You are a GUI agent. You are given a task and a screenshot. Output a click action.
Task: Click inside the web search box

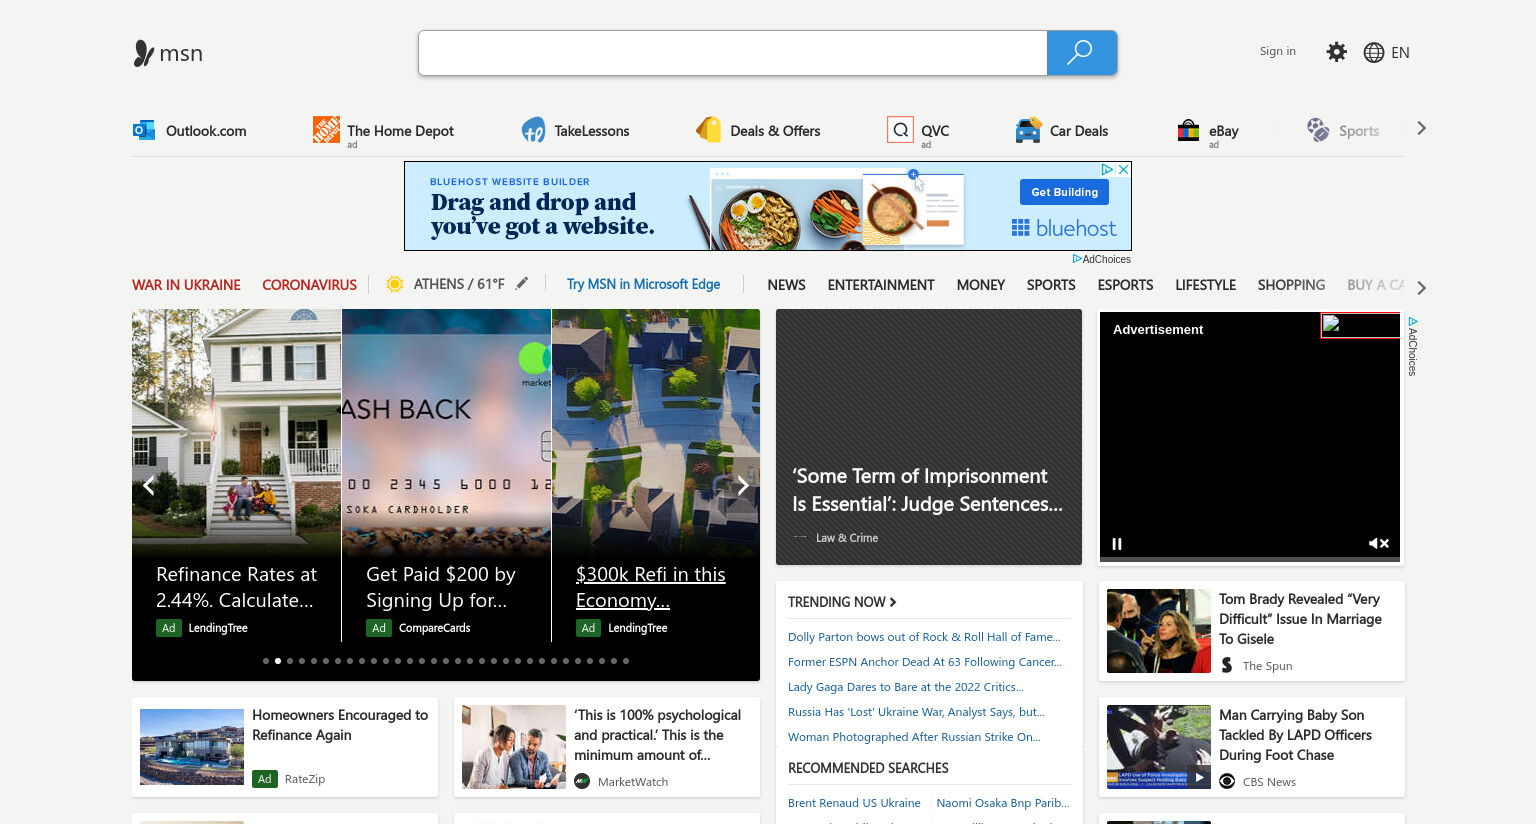pyautogui.click(x=733, y=53)
